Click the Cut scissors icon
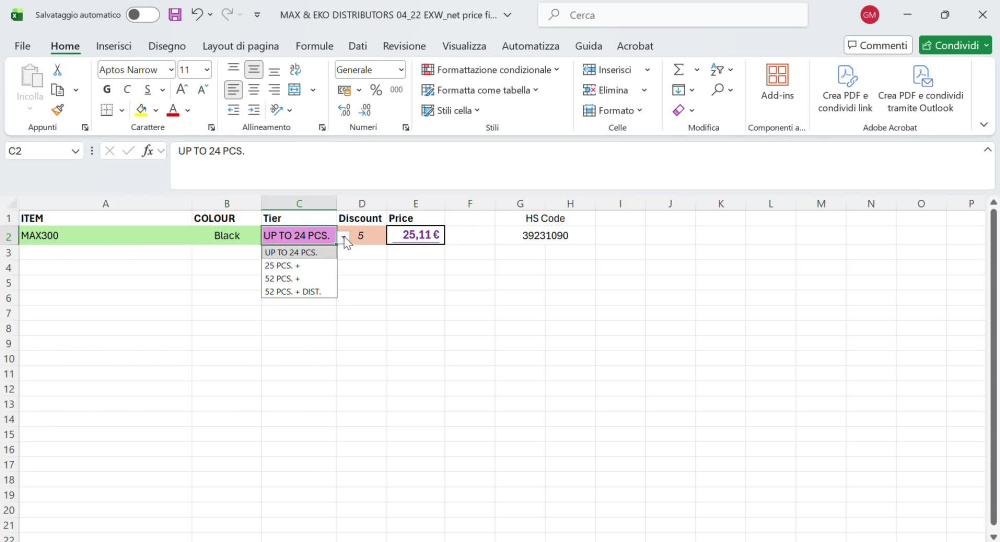Viewport: 1000px width, 542px height. [57, 70]
